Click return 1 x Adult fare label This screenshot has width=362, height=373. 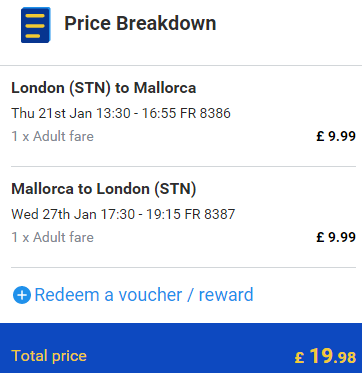[53, 237]
